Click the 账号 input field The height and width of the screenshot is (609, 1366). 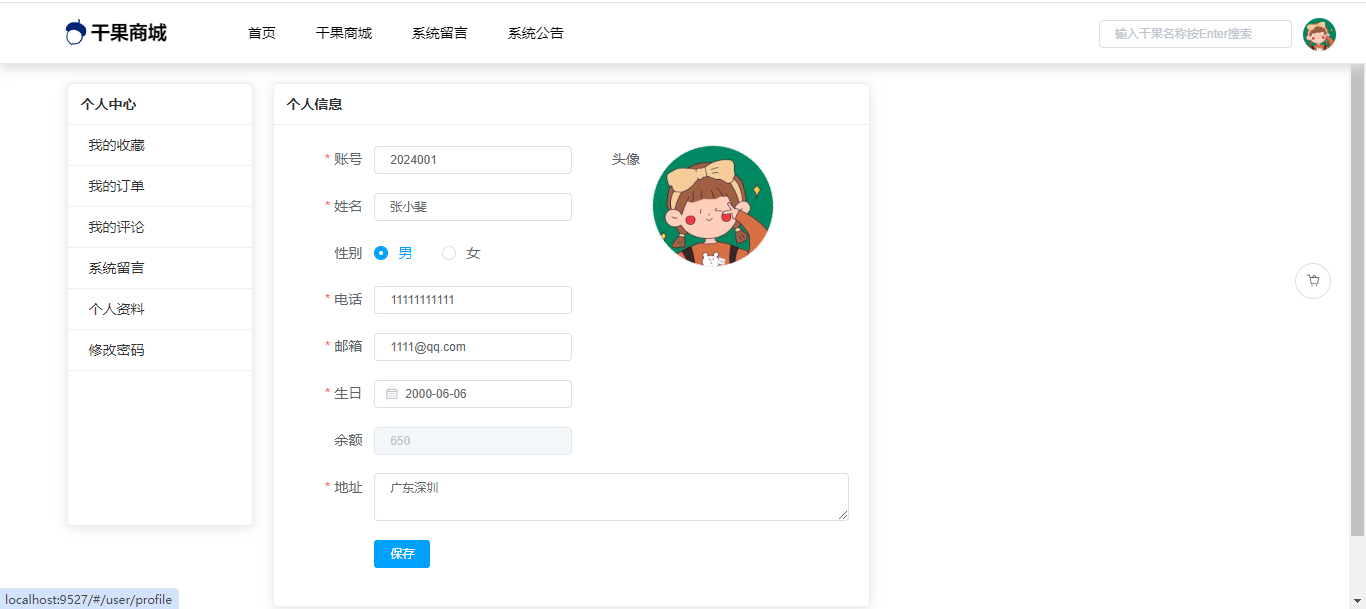[x=473, y=160]
